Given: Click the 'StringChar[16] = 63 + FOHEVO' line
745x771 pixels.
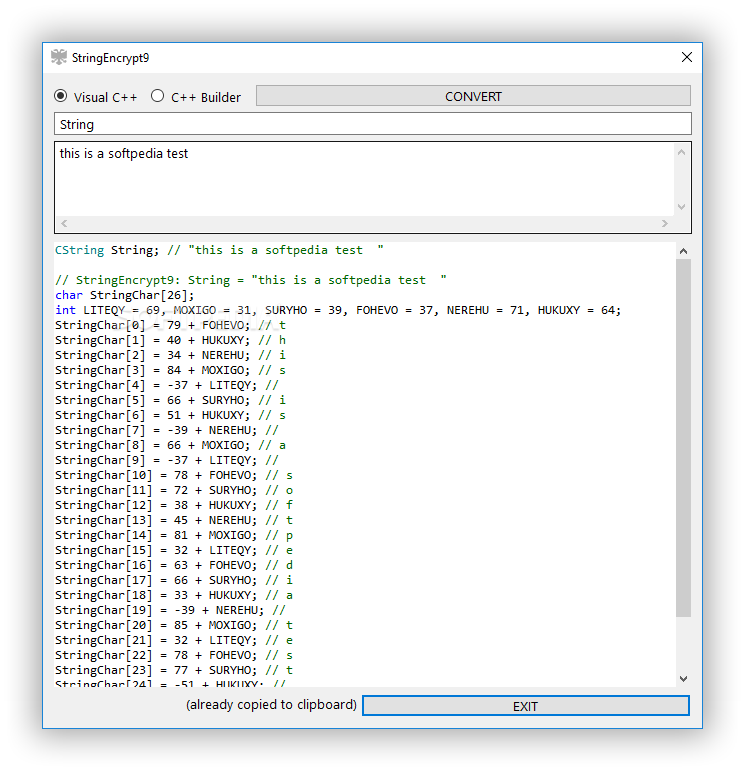Looking at the screenshot, I should pyautogui.click(x=174, y=565).
